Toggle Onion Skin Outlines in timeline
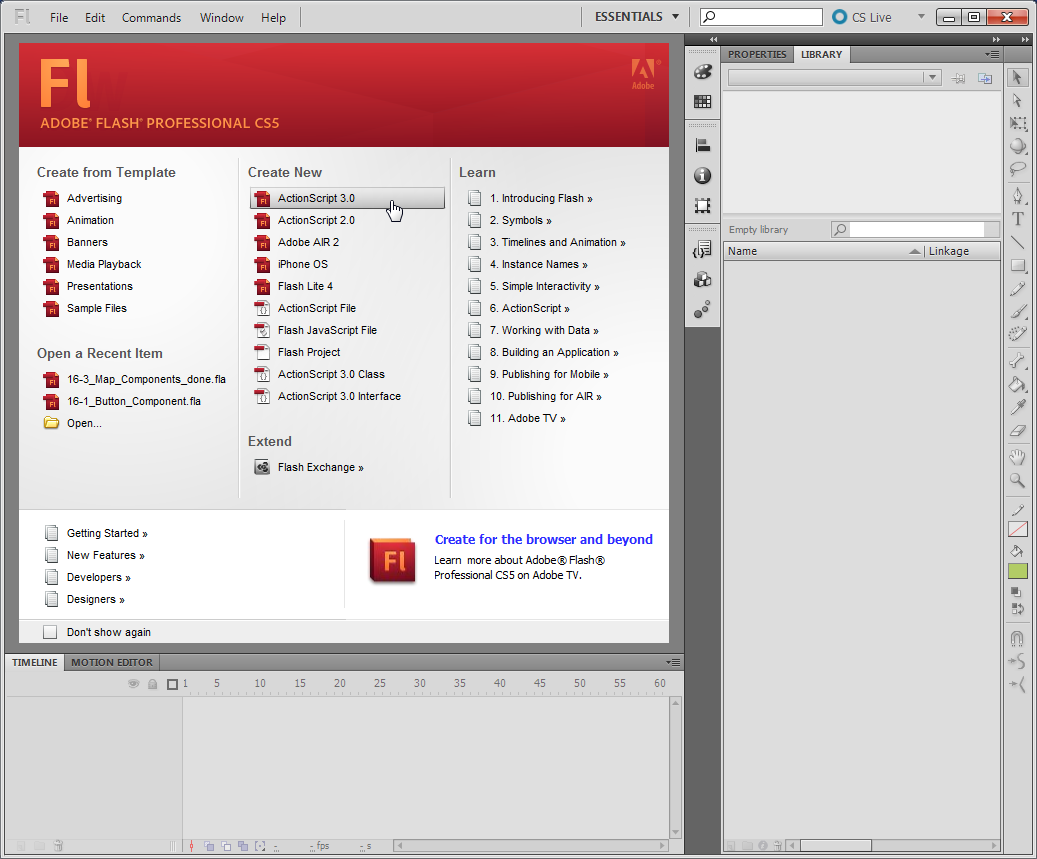 [226, 846]
